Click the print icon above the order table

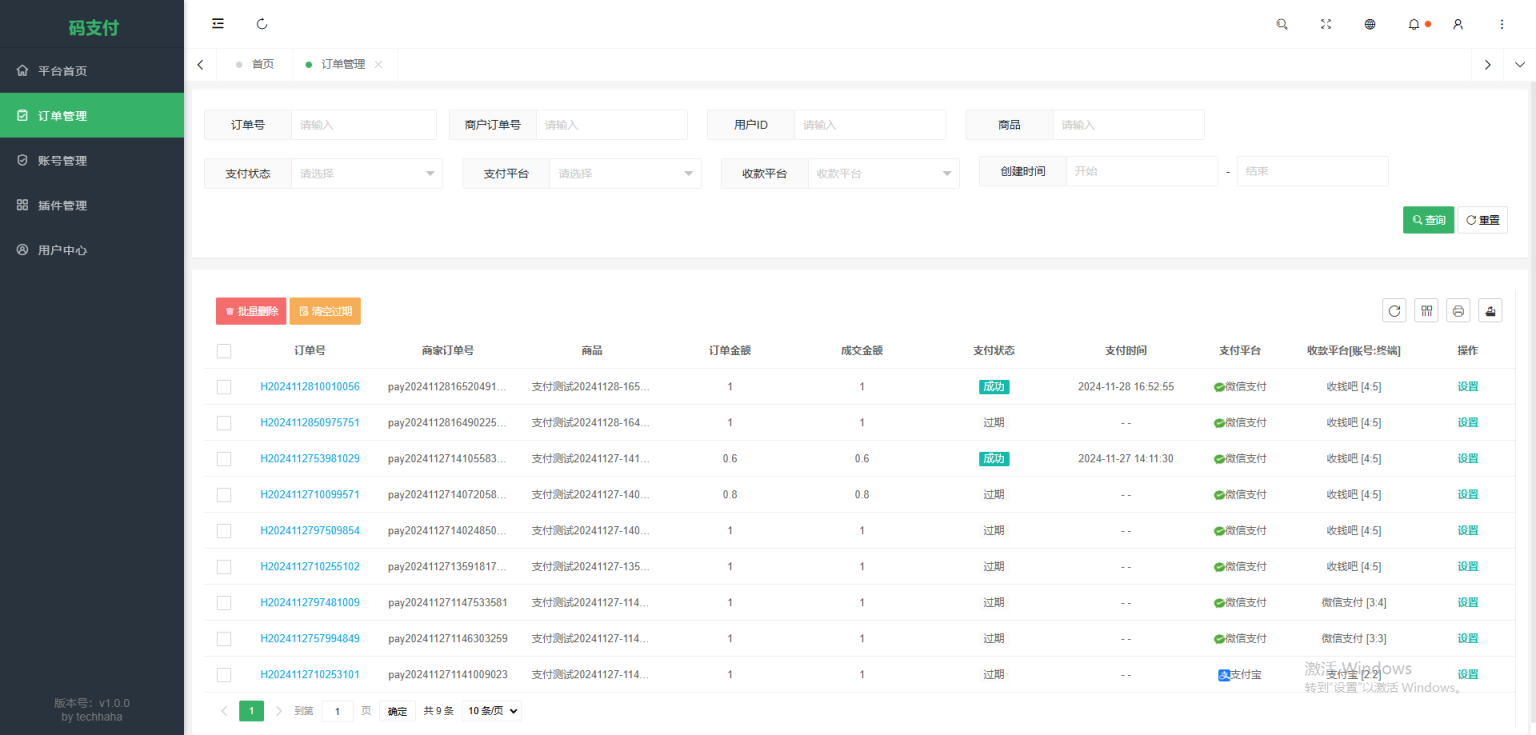pyautogui.click(x=1458, y=310)
